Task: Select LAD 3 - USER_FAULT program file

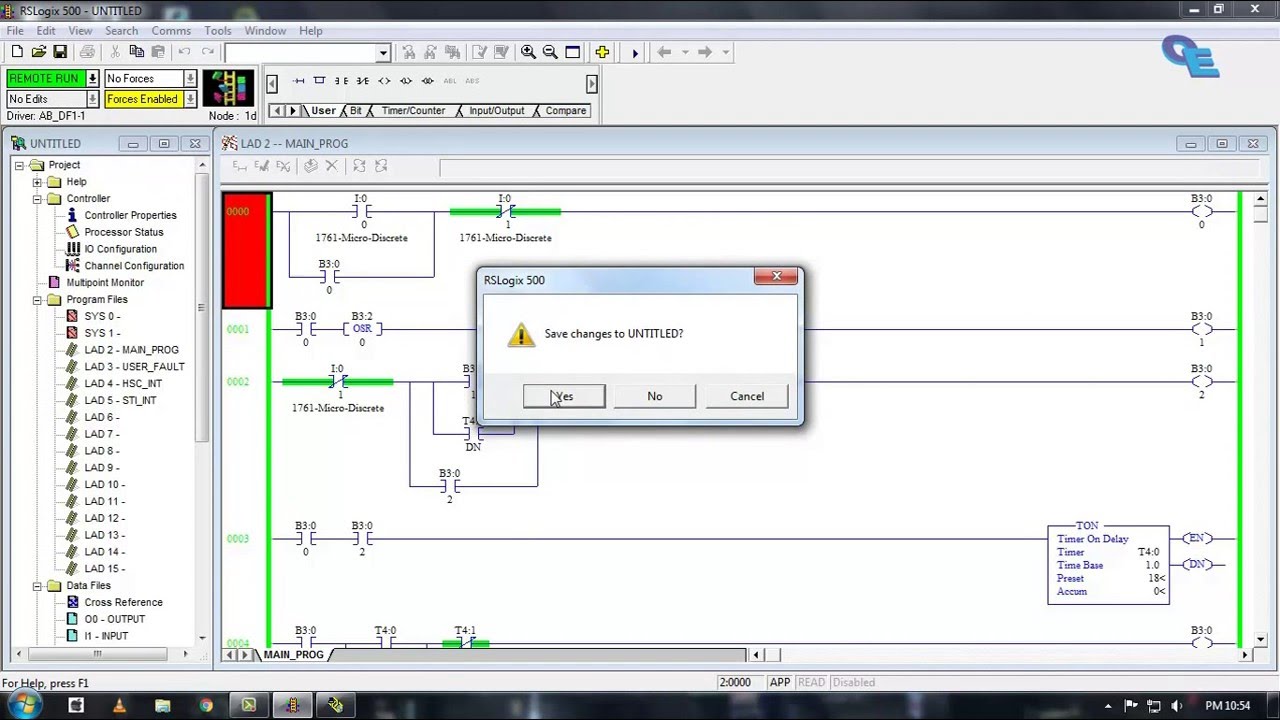Action: (134, 367)
